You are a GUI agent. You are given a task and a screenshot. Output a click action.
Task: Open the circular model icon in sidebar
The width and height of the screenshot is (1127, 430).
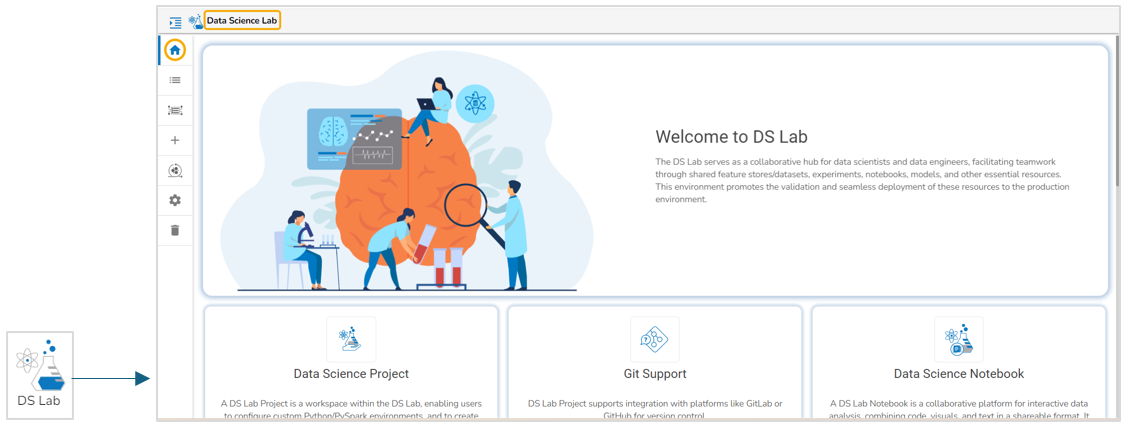coord(175,170)
